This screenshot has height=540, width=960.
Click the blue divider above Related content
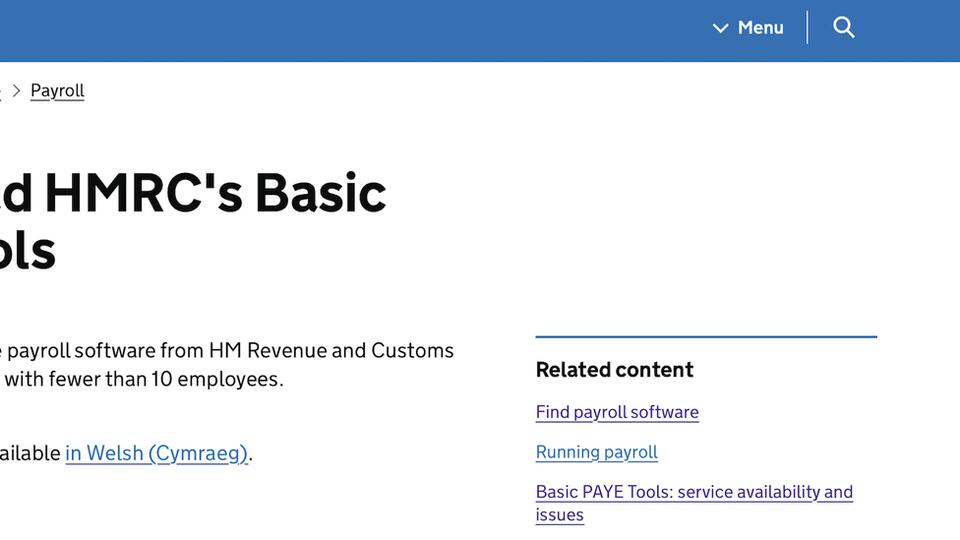(x=706, y=337)
